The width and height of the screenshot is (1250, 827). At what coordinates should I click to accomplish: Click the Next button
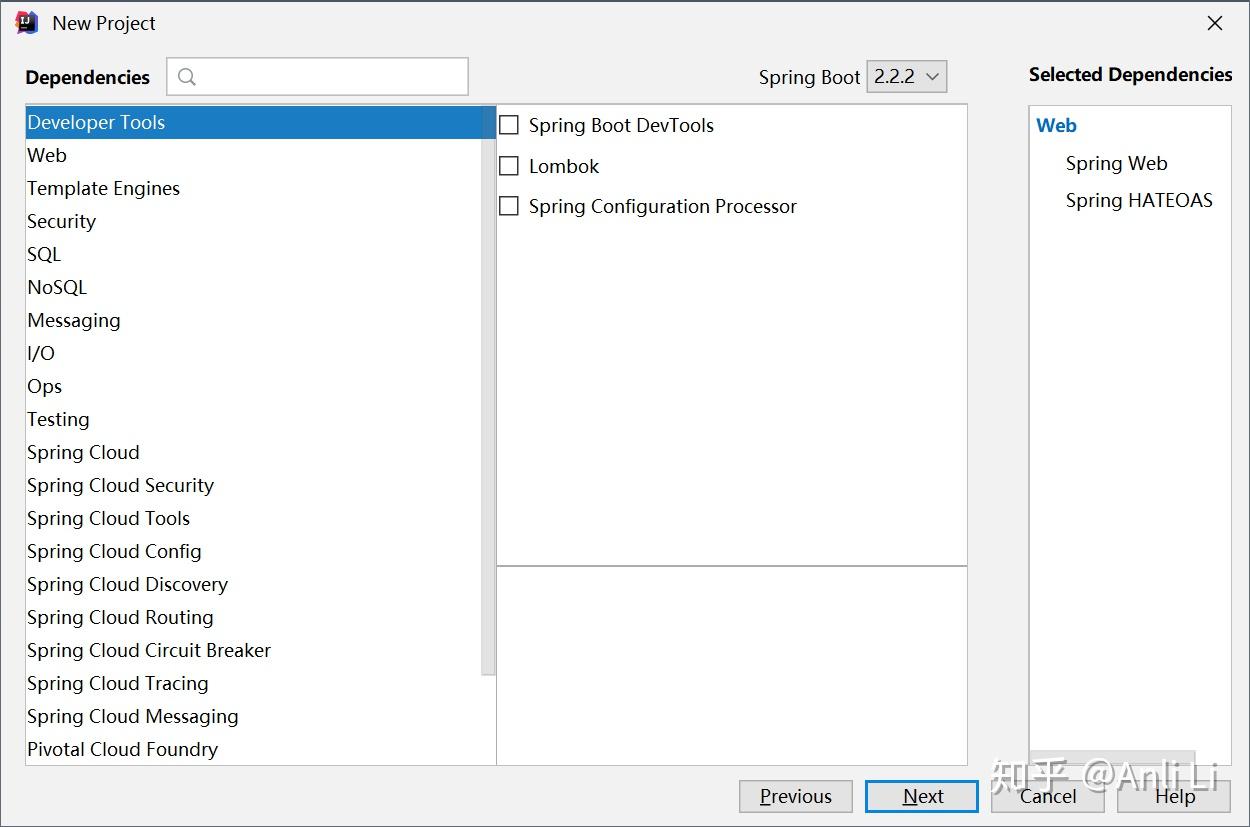pos(922,796)
